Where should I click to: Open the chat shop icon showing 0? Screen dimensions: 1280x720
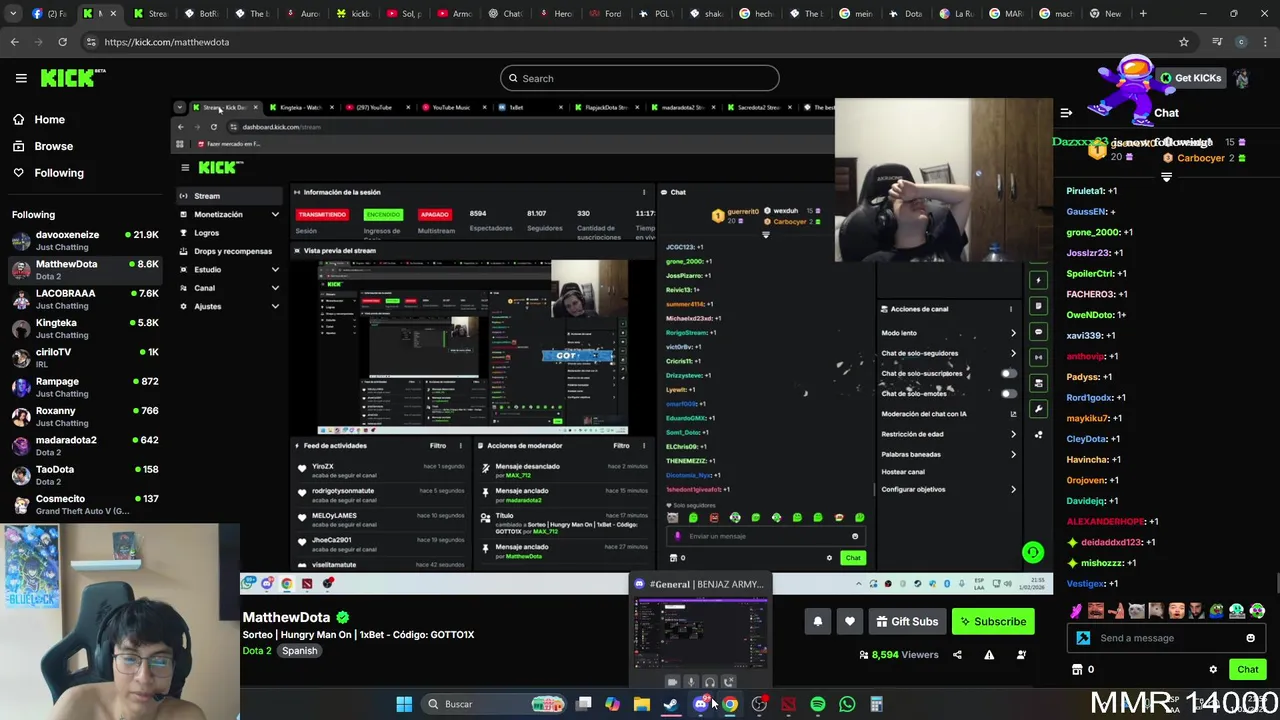[1083, 670]
